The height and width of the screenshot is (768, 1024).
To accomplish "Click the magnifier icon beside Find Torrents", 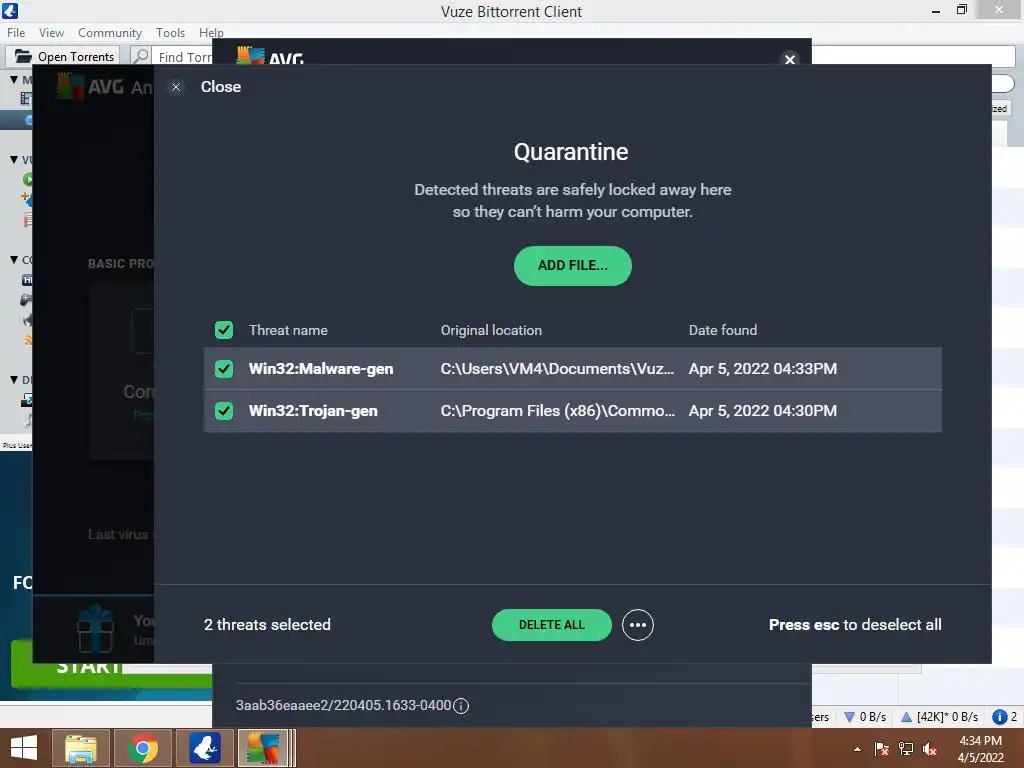I will (141, 56).
